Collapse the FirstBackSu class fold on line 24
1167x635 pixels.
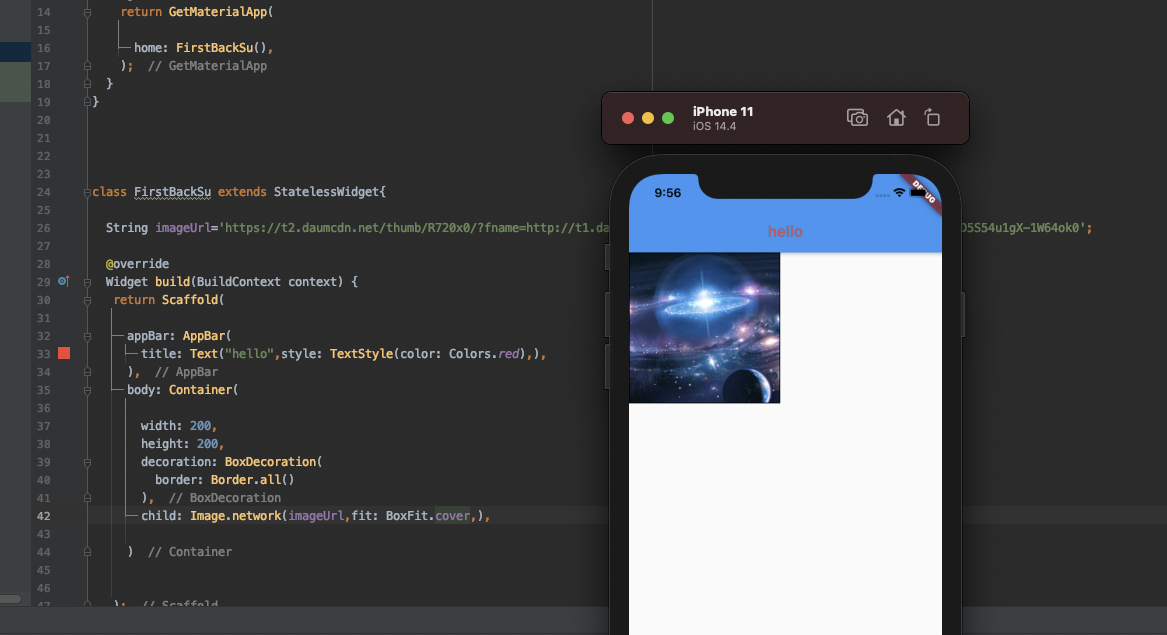coord(87,192)
